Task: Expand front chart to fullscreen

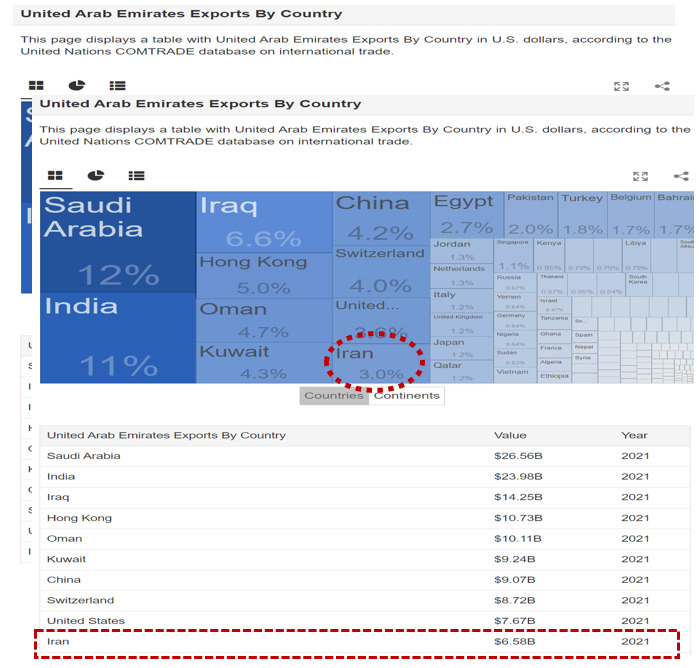Action: tap(641, 176)
